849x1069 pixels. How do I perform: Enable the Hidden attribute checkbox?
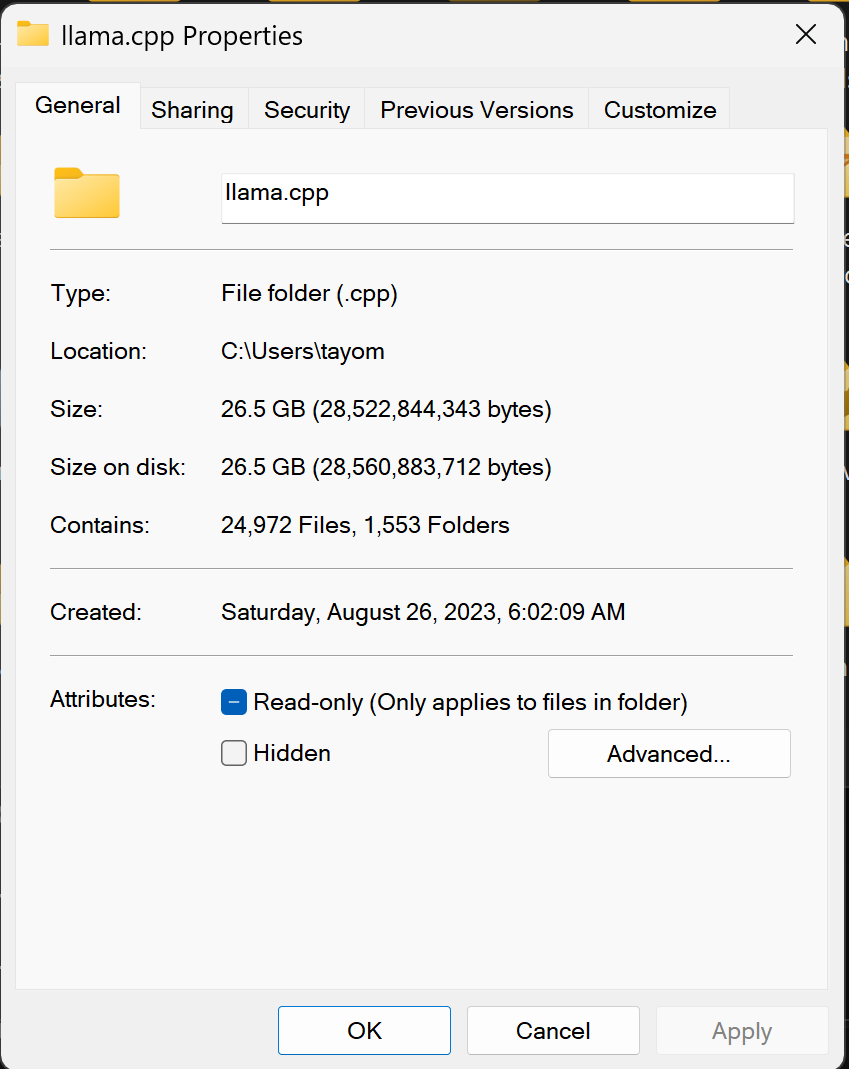click(x=234, y=753)
